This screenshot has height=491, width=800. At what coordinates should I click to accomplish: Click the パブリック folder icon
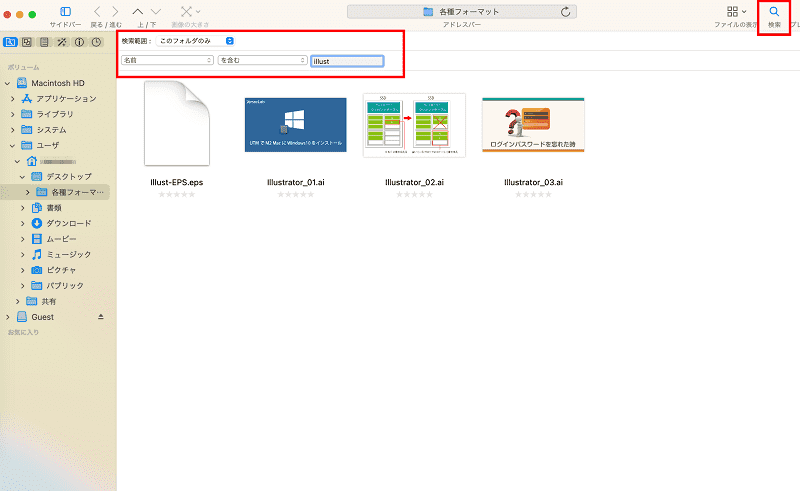coord(37,285)
